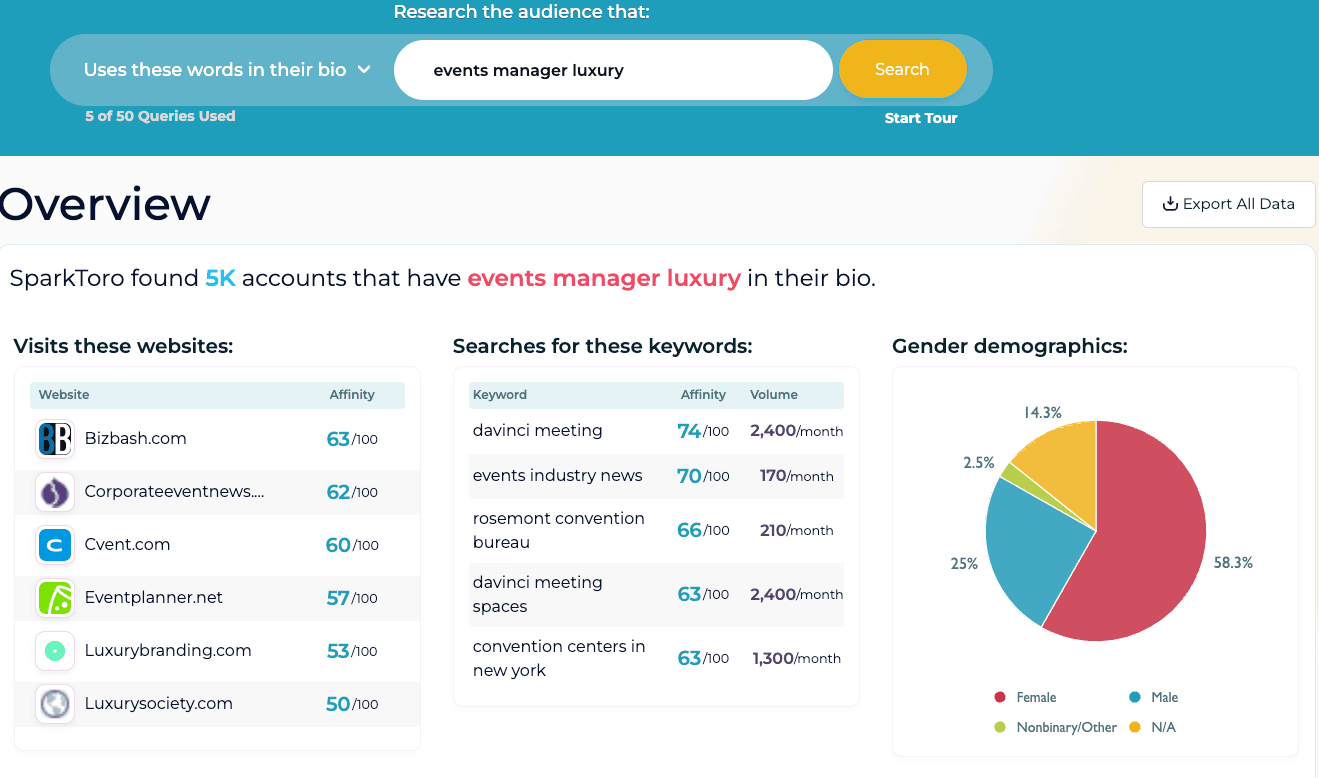Click the chevron beside the bio filter
The height and width of the screenshot is (778, 1319).
(364, 70)
